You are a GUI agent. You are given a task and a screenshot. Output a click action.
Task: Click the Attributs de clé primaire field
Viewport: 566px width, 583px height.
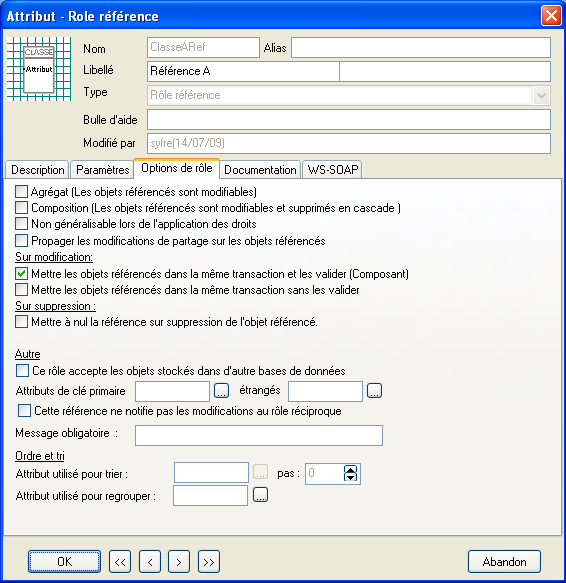(172, 391)
